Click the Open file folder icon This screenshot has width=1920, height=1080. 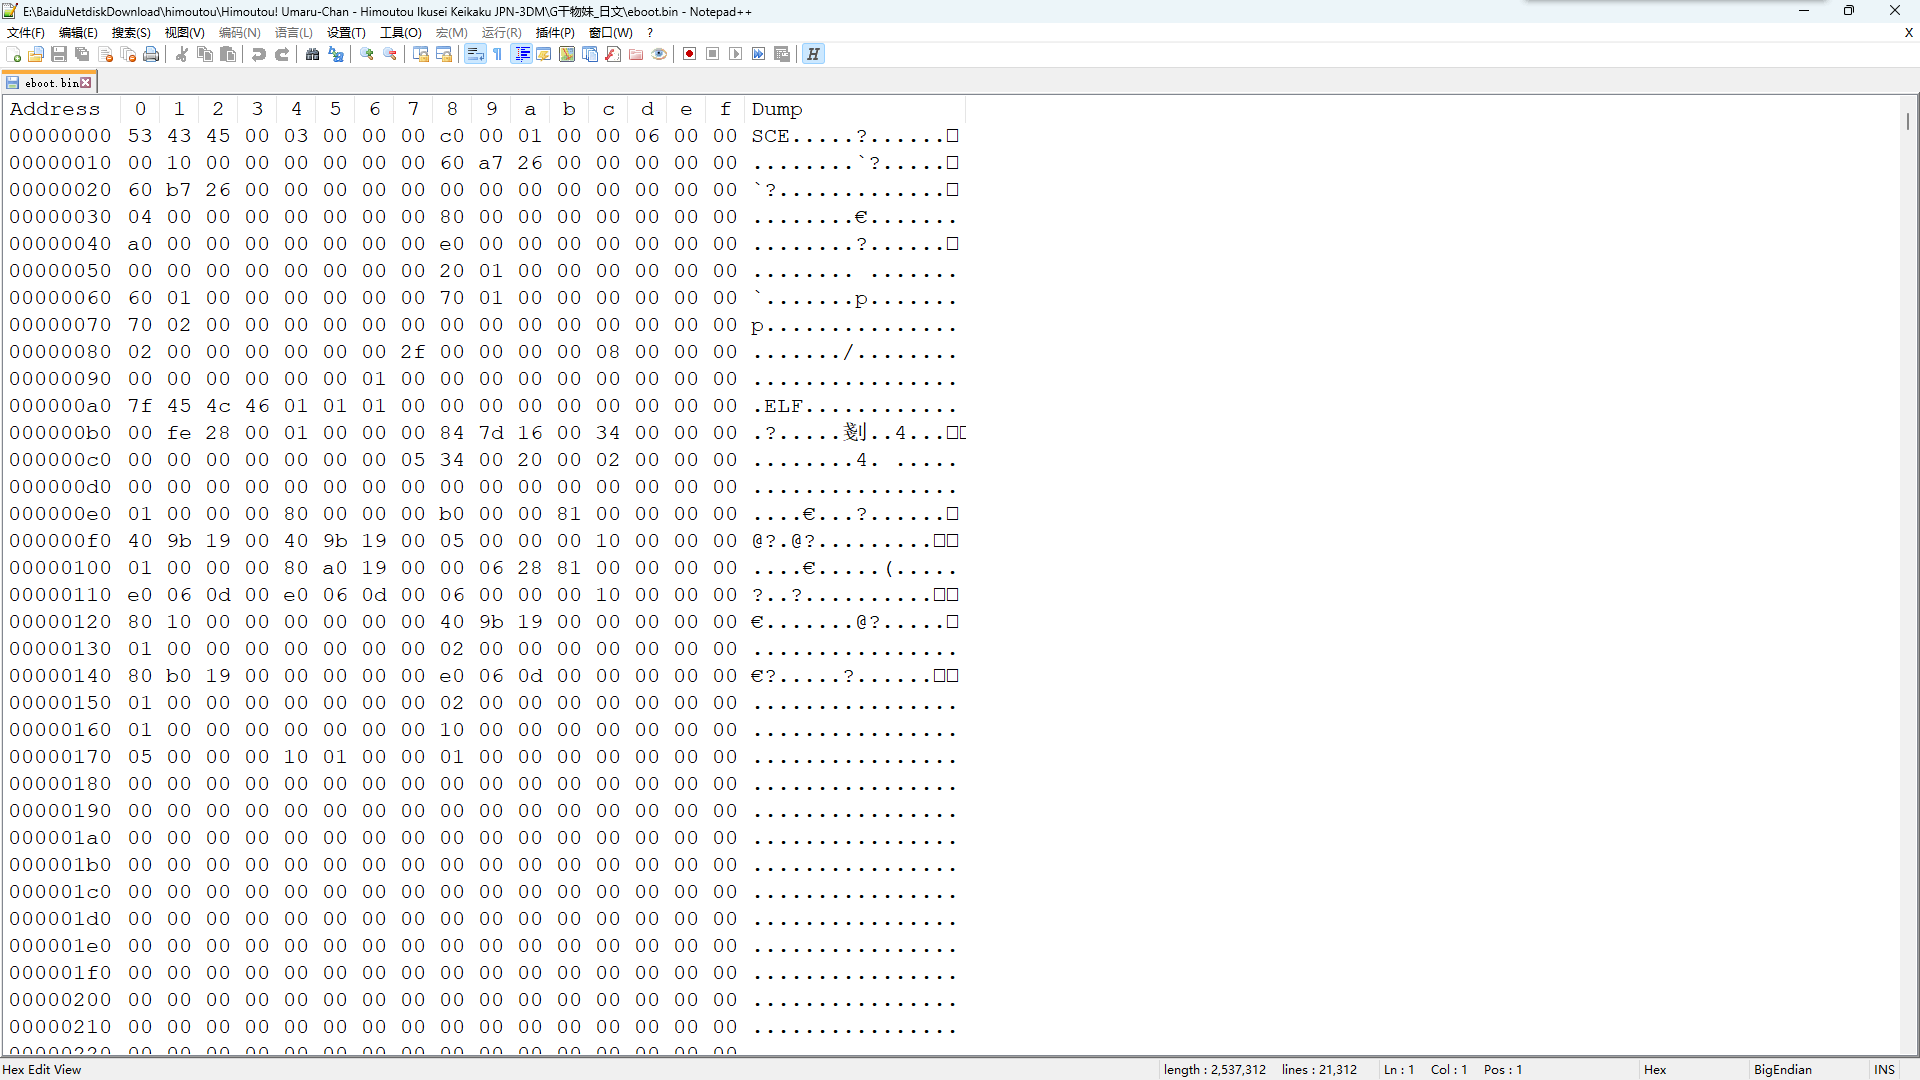click(36, 54)
